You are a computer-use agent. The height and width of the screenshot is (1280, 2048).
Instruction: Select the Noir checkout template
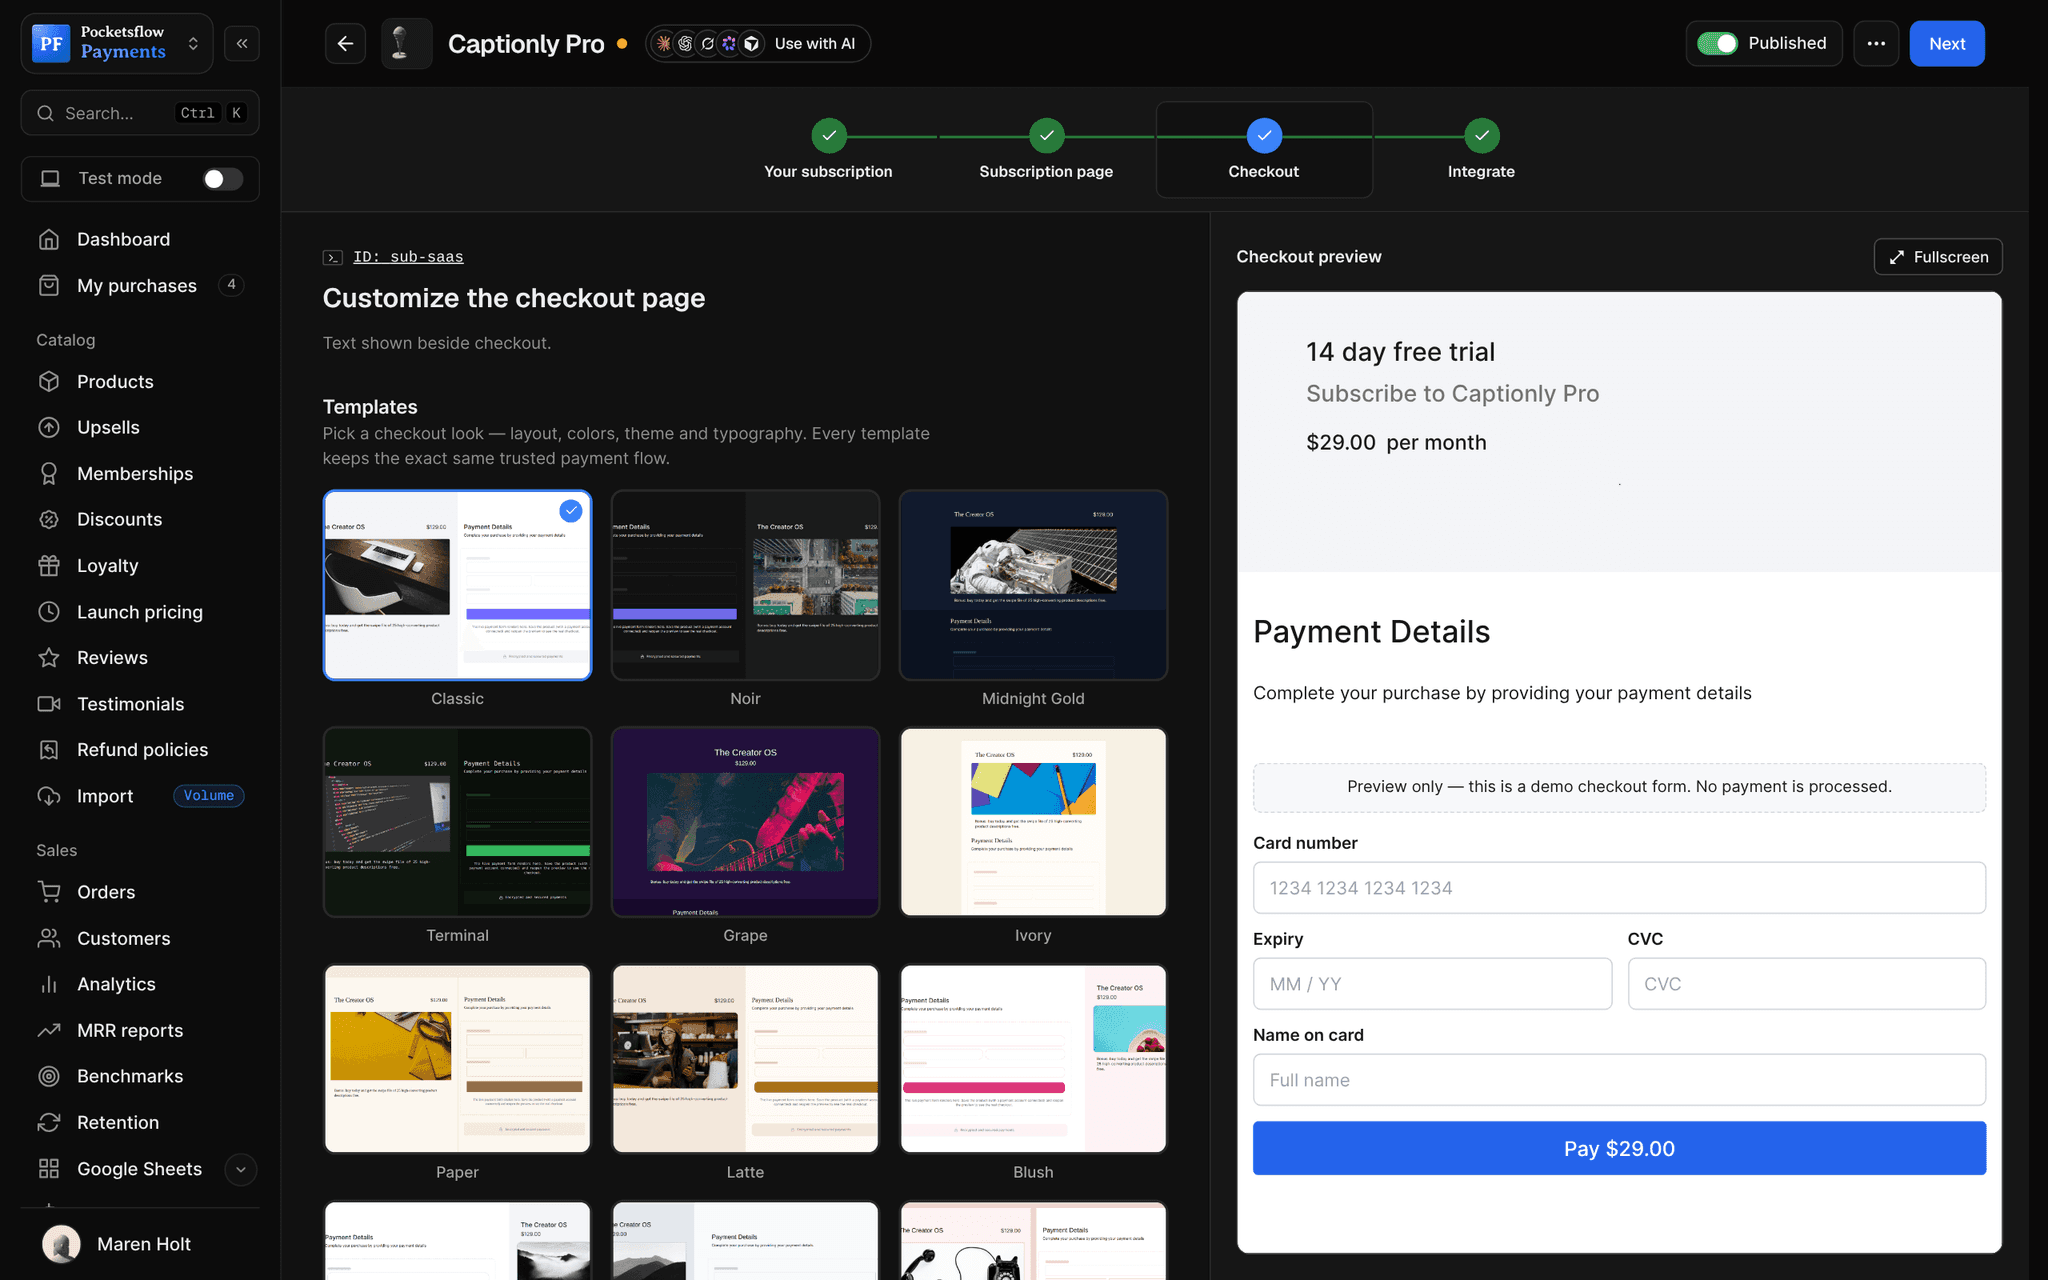point(745,585)
